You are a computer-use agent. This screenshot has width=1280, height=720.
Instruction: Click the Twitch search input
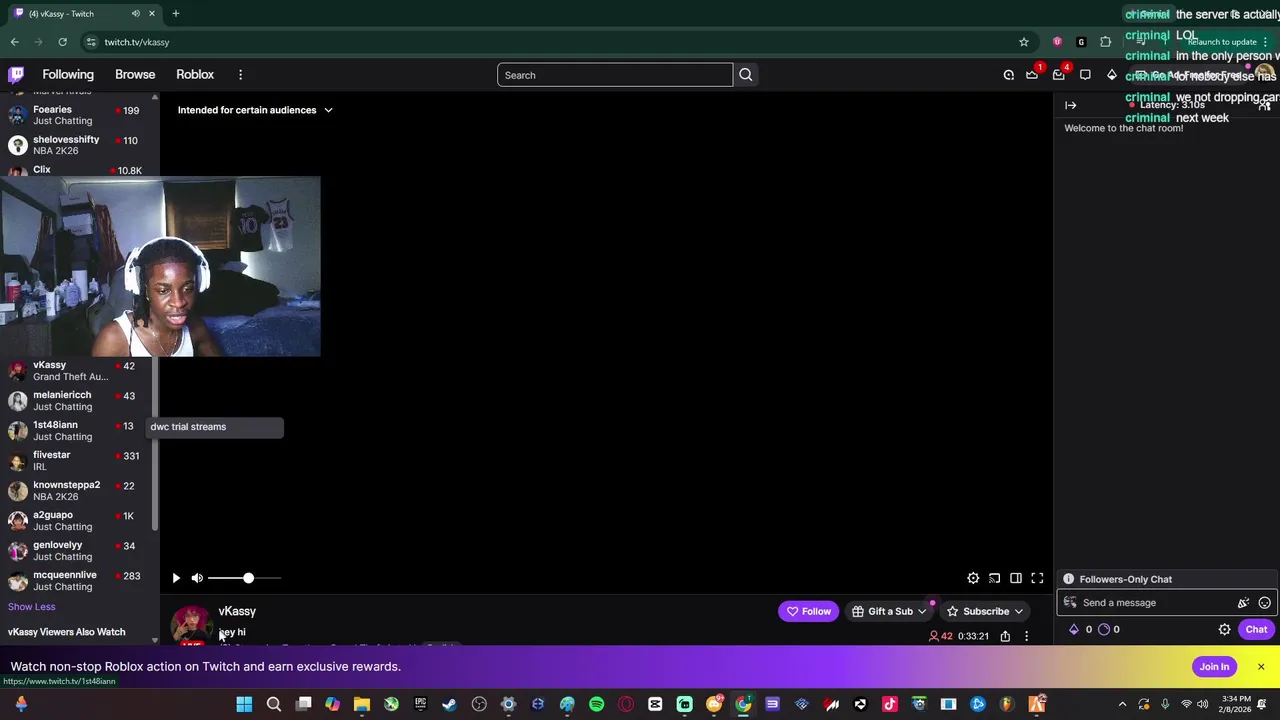click(615, 75)
